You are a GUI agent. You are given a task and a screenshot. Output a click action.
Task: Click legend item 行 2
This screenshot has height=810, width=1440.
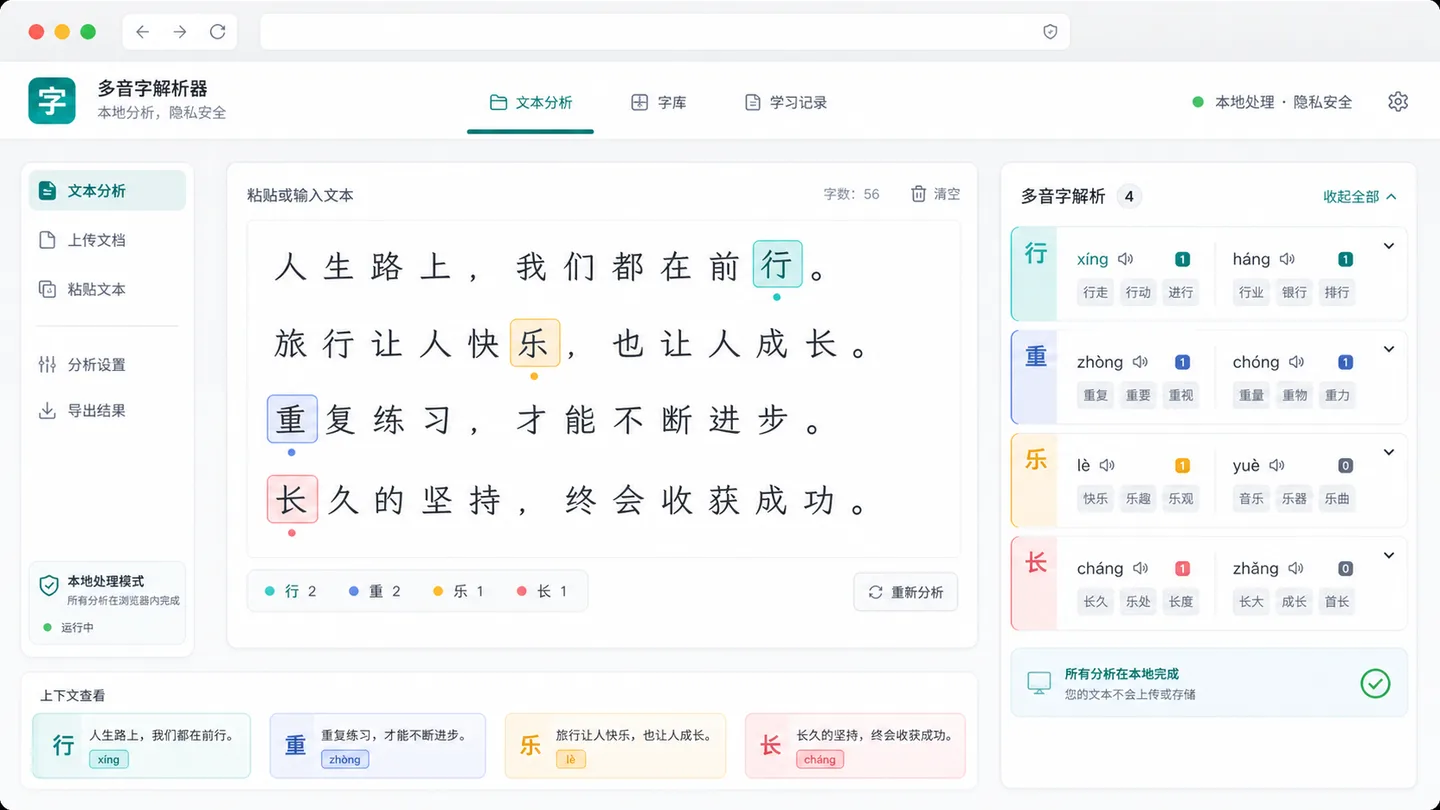tap(290, 591)
